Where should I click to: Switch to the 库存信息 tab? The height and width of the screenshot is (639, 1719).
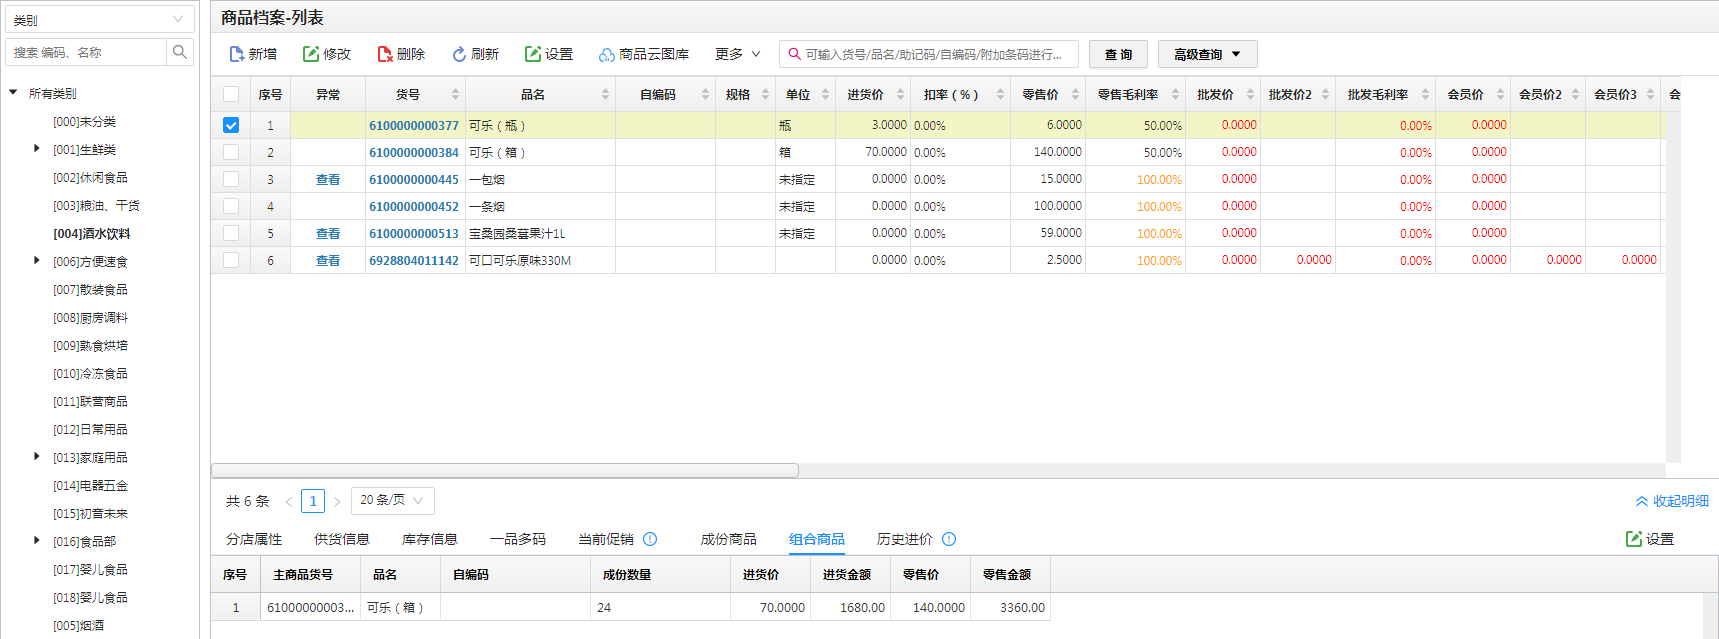[x=430, y=539]
